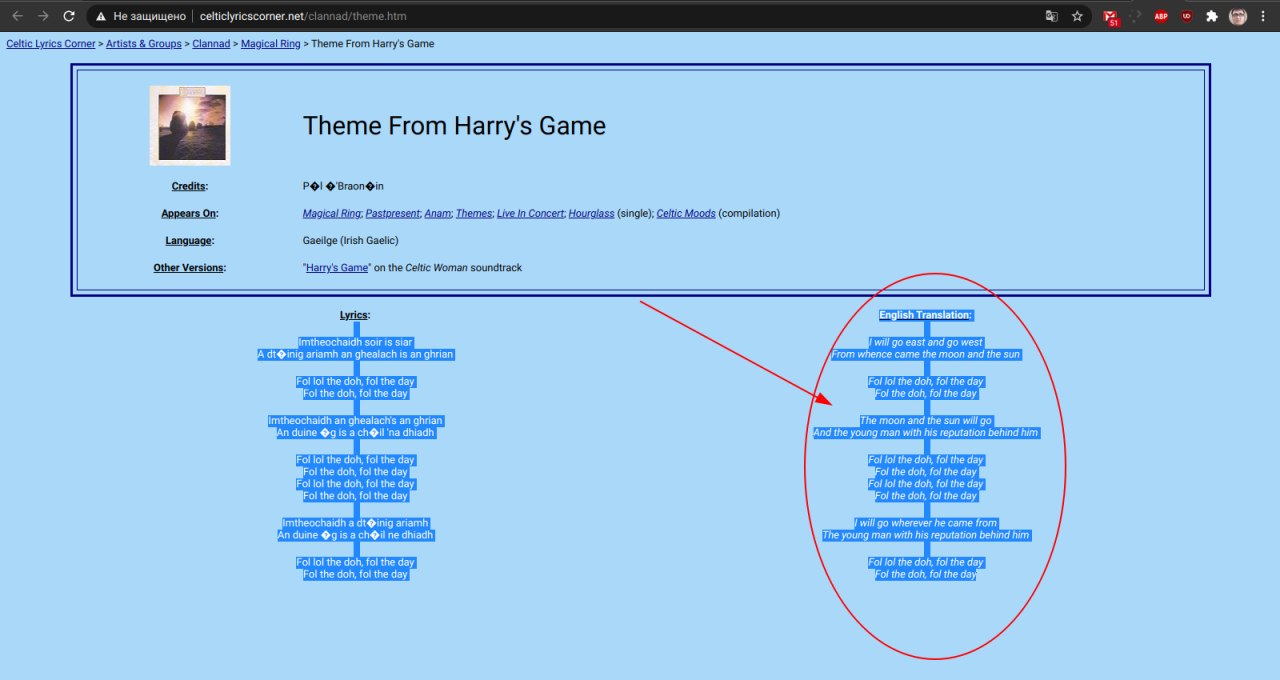Click the greyed-out arrows extension icon
Screen dimensions: 1280x680
click(x=1136, y=16)
